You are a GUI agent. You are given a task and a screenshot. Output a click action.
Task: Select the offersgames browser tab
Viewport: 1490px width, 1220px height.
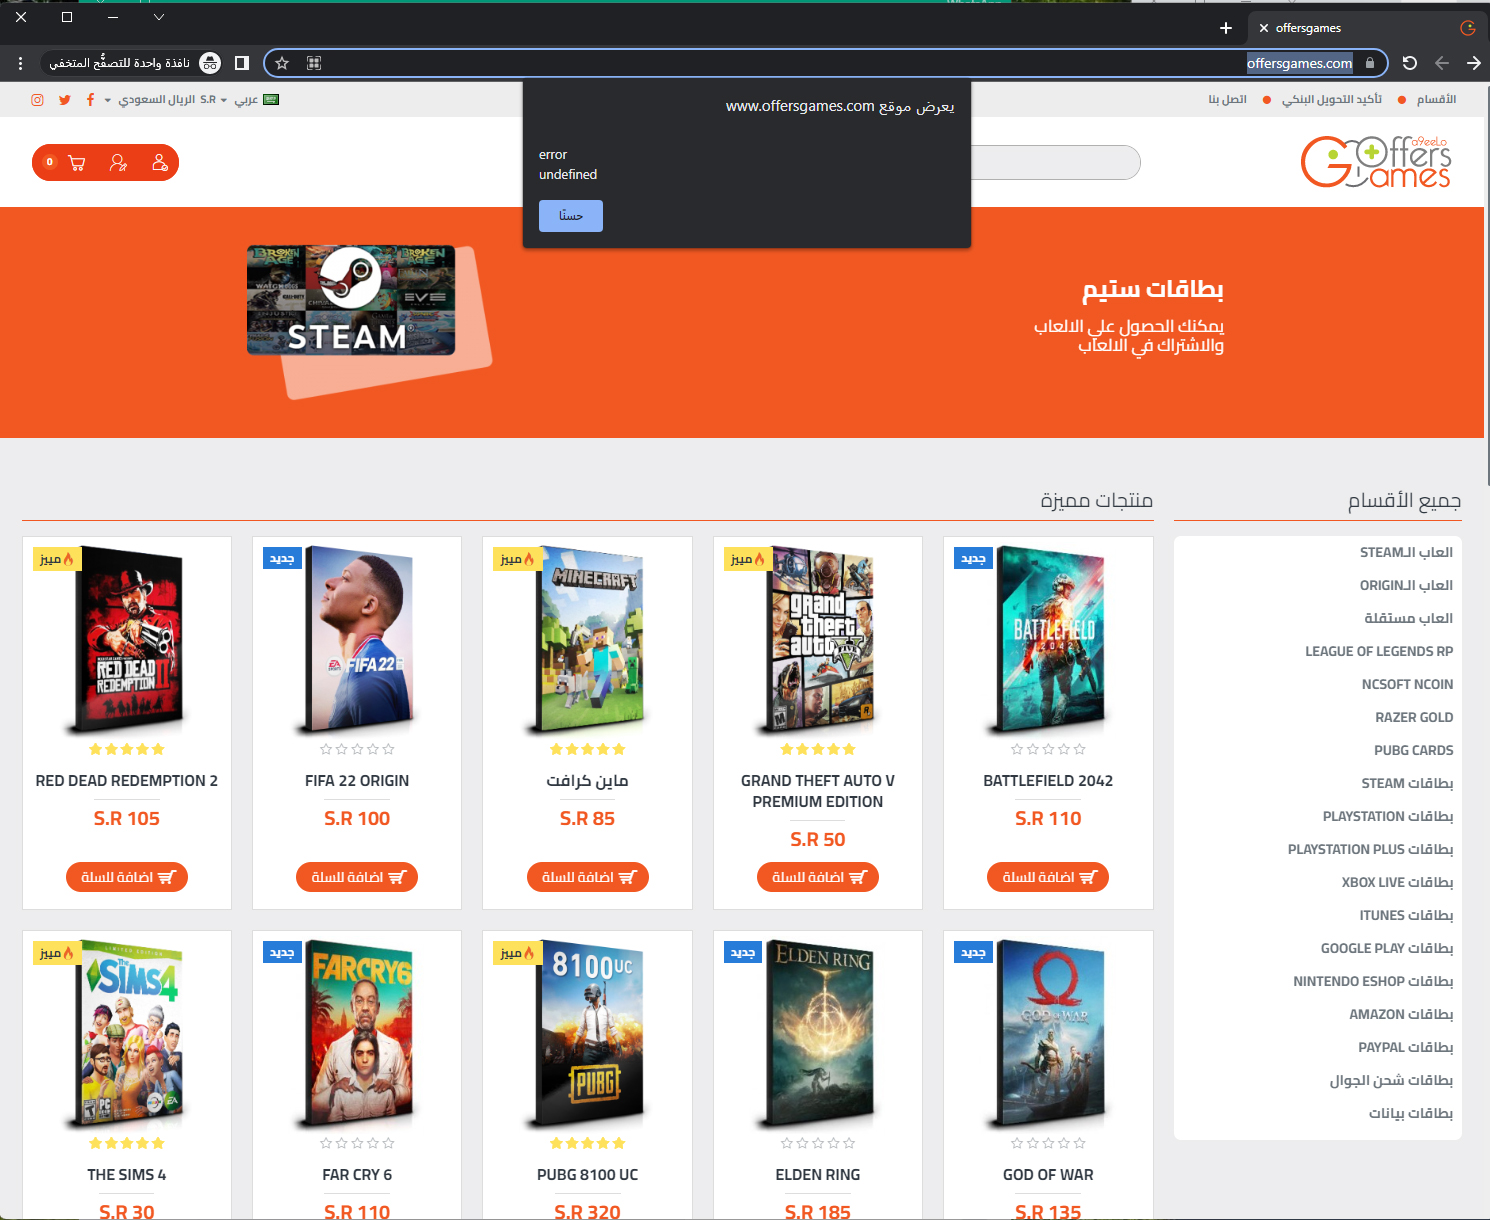pyautogui.click(x=1368, y=28)
